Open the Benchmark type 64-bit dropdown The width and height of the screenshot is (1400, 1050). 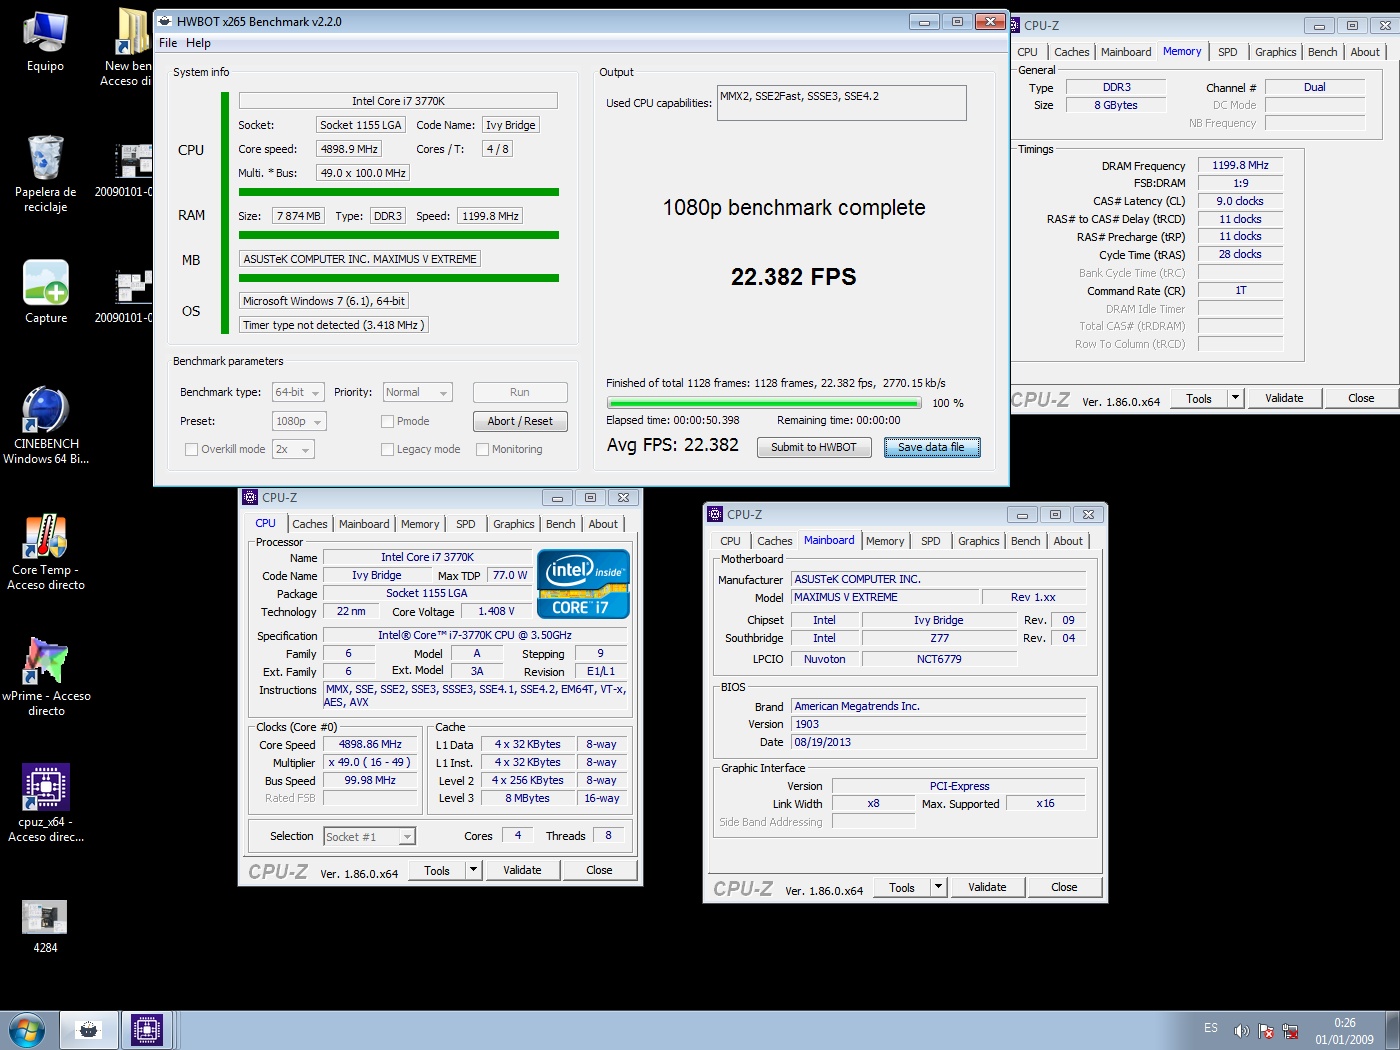[299, 393]
